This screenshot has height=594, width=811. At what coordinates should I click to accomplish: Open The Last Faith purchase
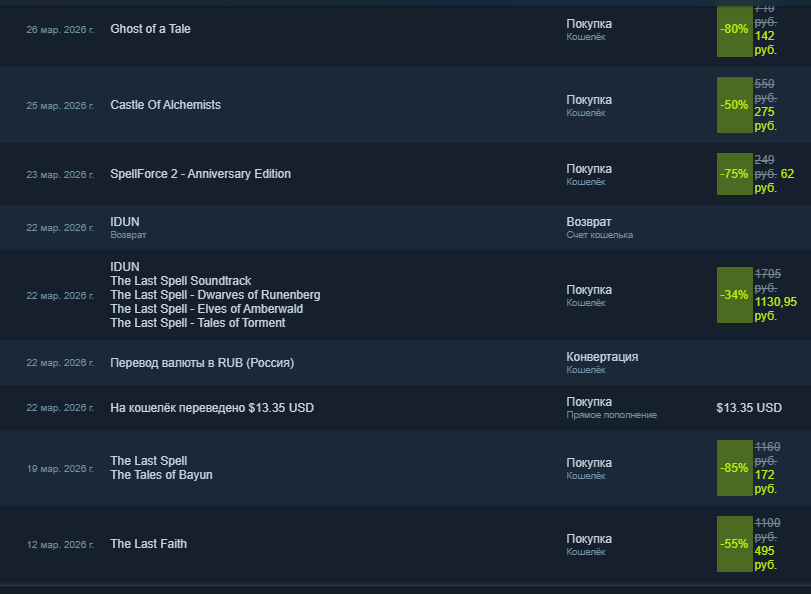point(148,544)
